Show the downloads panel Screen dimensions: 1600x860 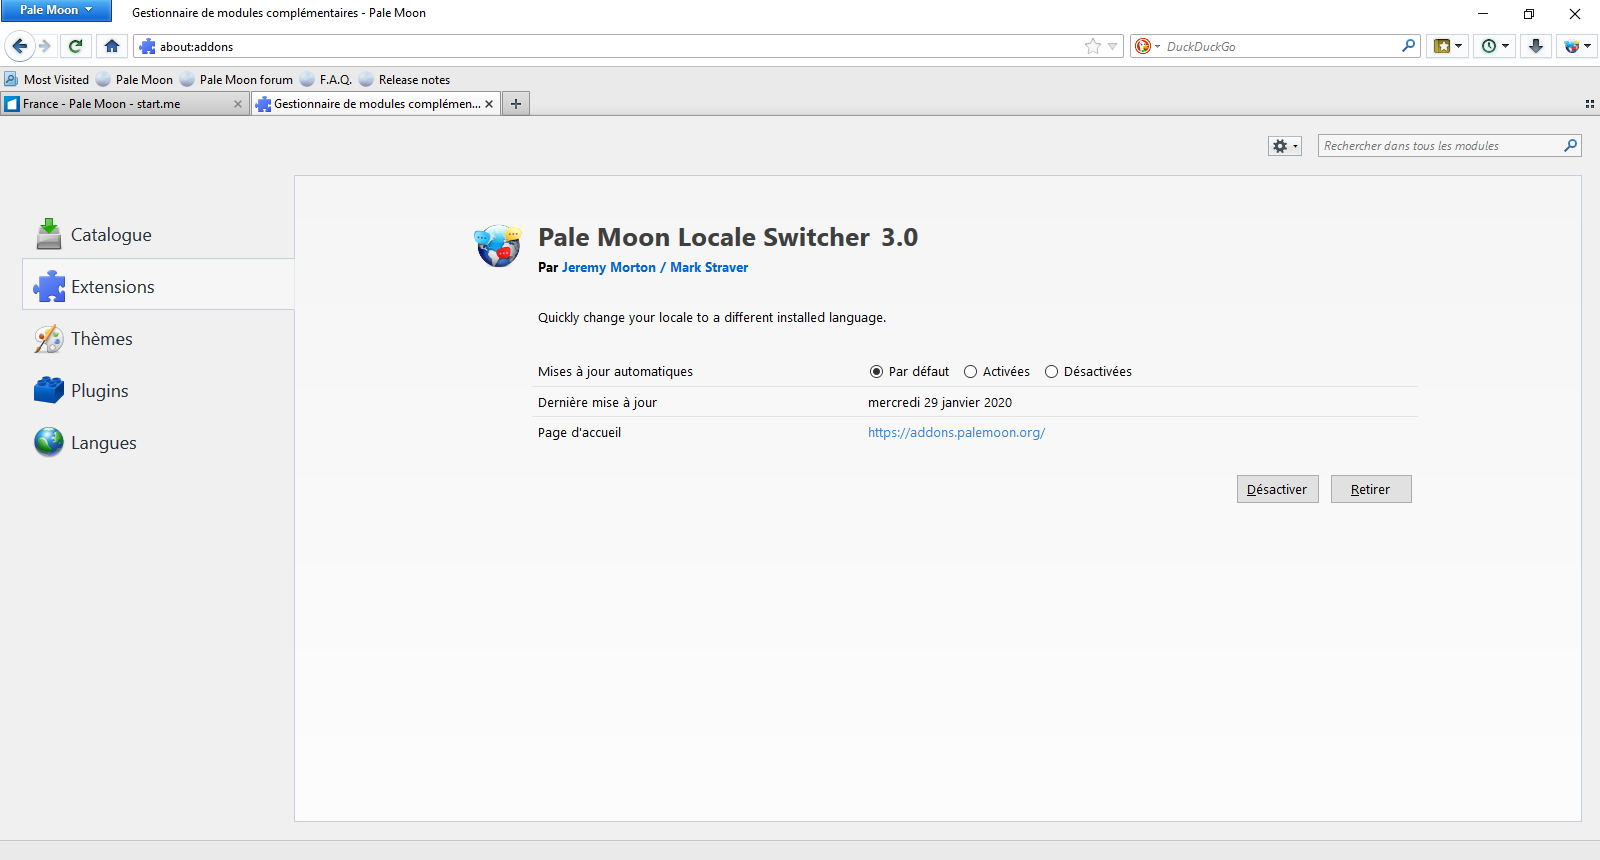pyautogui.click(x=1536, y=46)
